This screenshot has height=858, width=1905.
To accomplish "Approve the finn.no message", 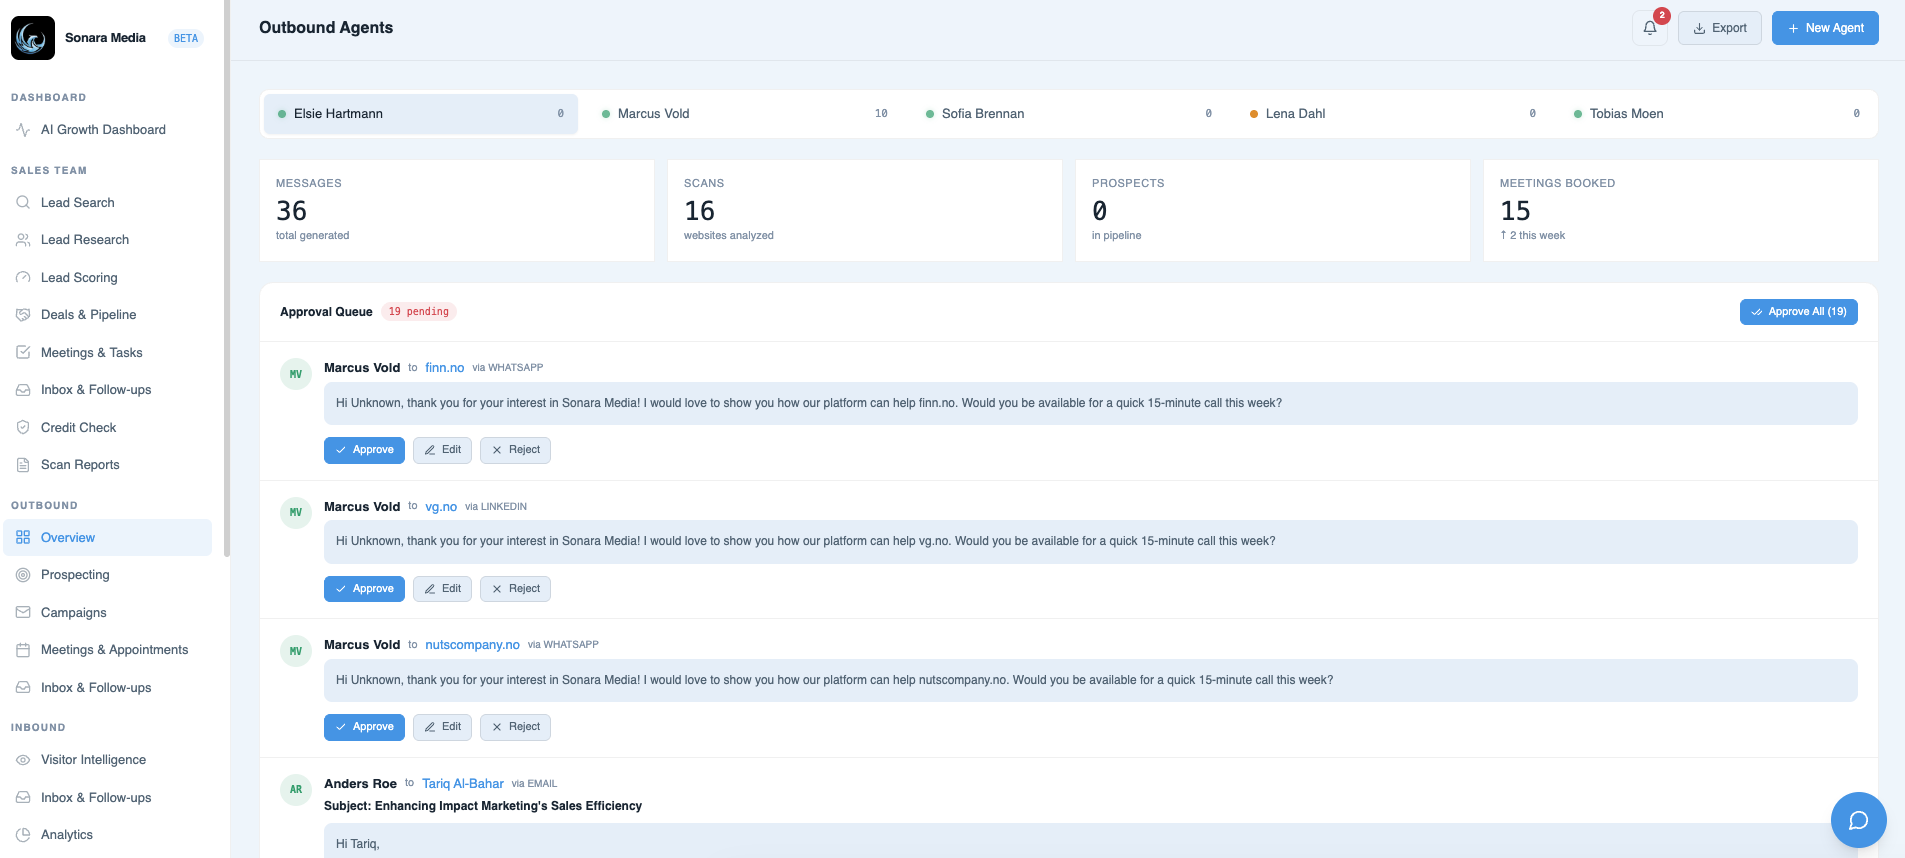I will pos(364,450).
